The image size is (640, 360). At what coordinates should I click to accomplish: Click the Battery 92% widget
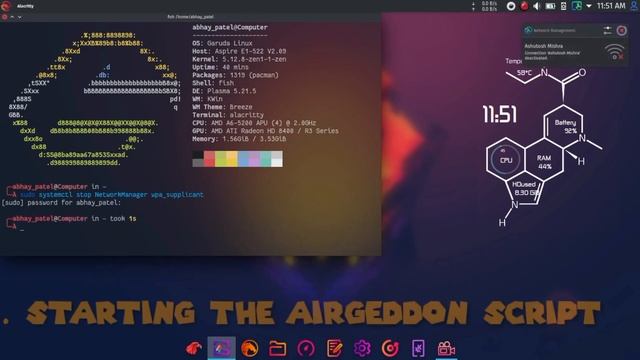566,127
